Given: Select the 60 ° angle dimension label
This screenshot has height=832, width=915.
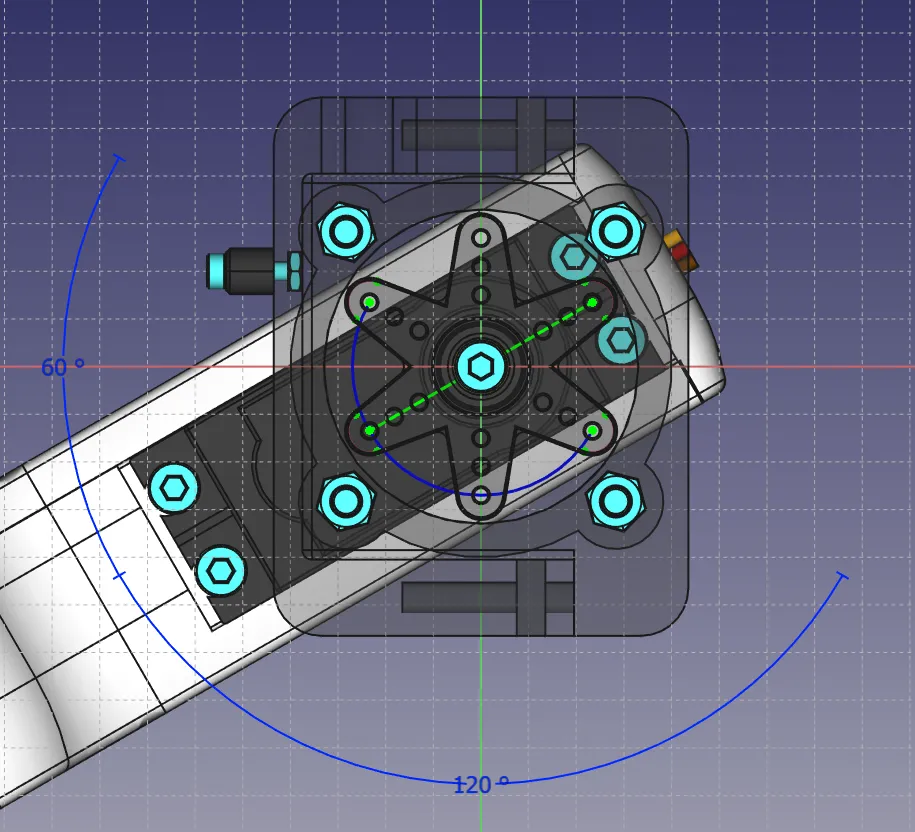Looking at the screenshot, I should pos(62,367).
